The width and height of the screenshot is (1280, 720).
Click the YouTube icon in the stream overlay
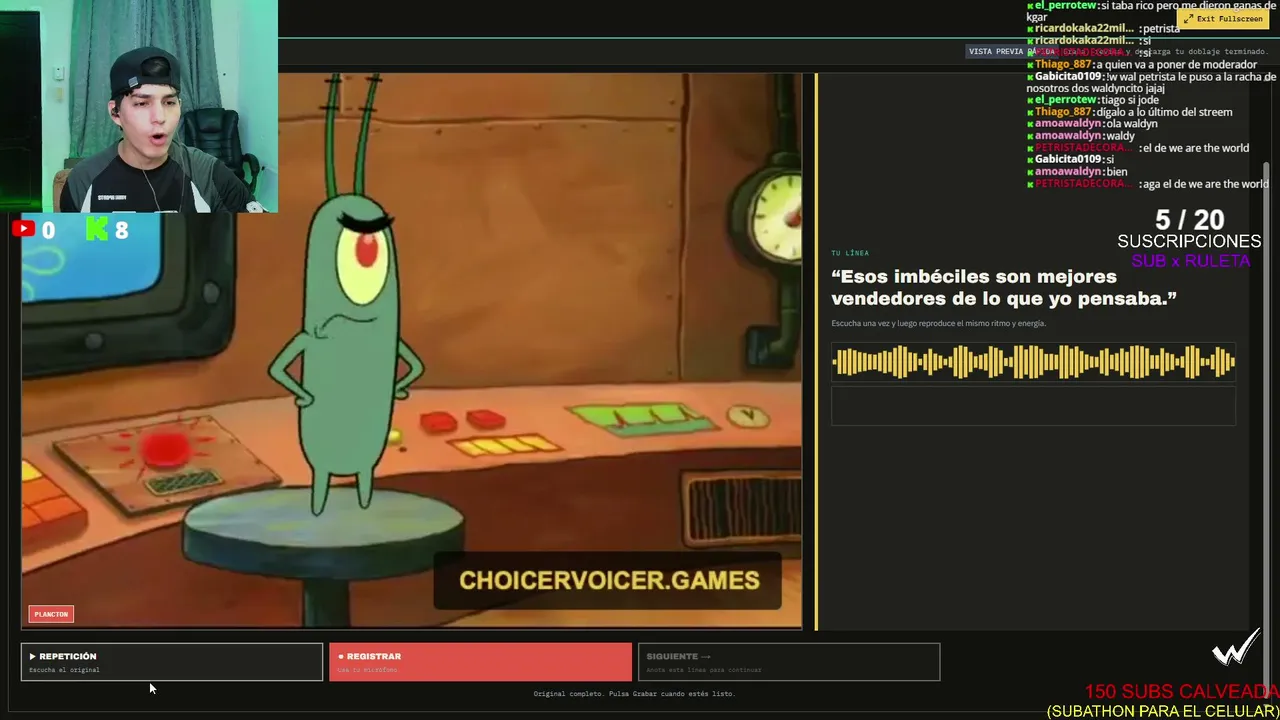tap(23, 229)
